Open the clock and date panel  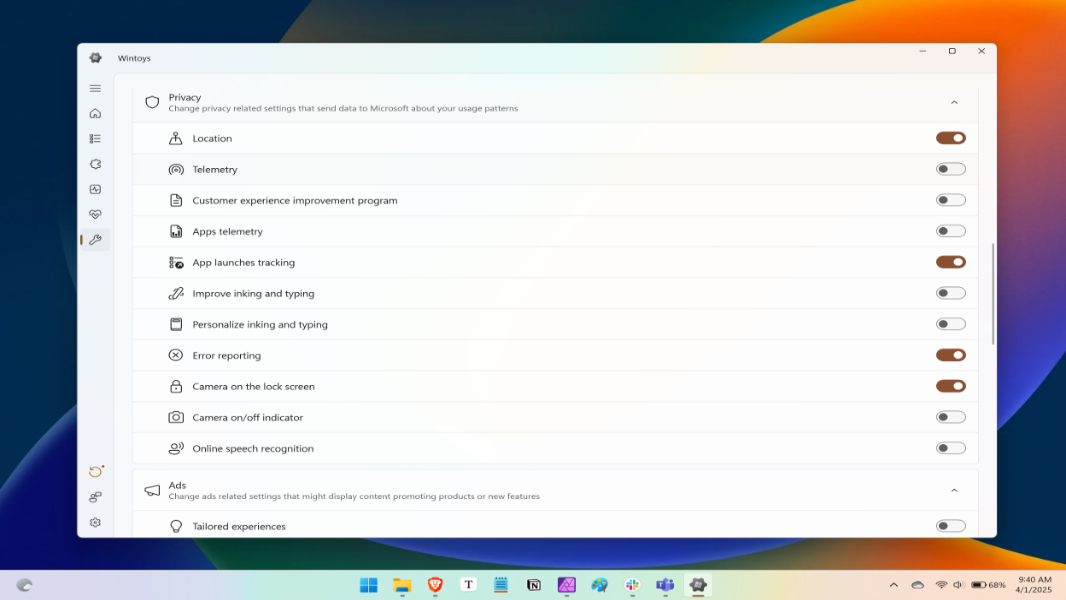point(1034,585)
